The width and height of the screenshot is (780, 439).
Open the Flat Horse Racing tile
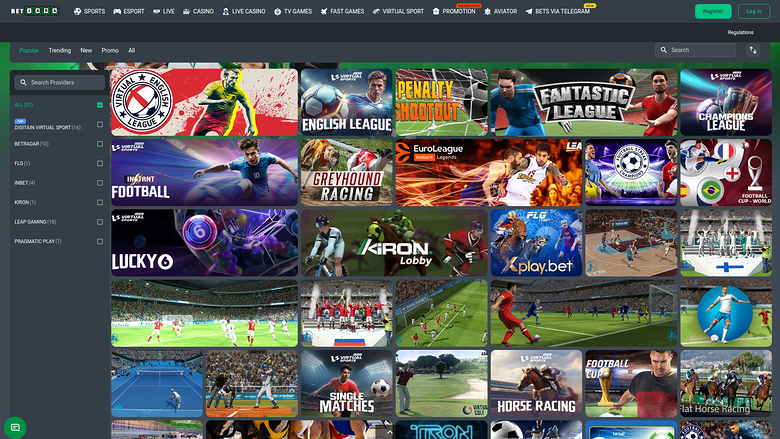[x=726, y=383]
